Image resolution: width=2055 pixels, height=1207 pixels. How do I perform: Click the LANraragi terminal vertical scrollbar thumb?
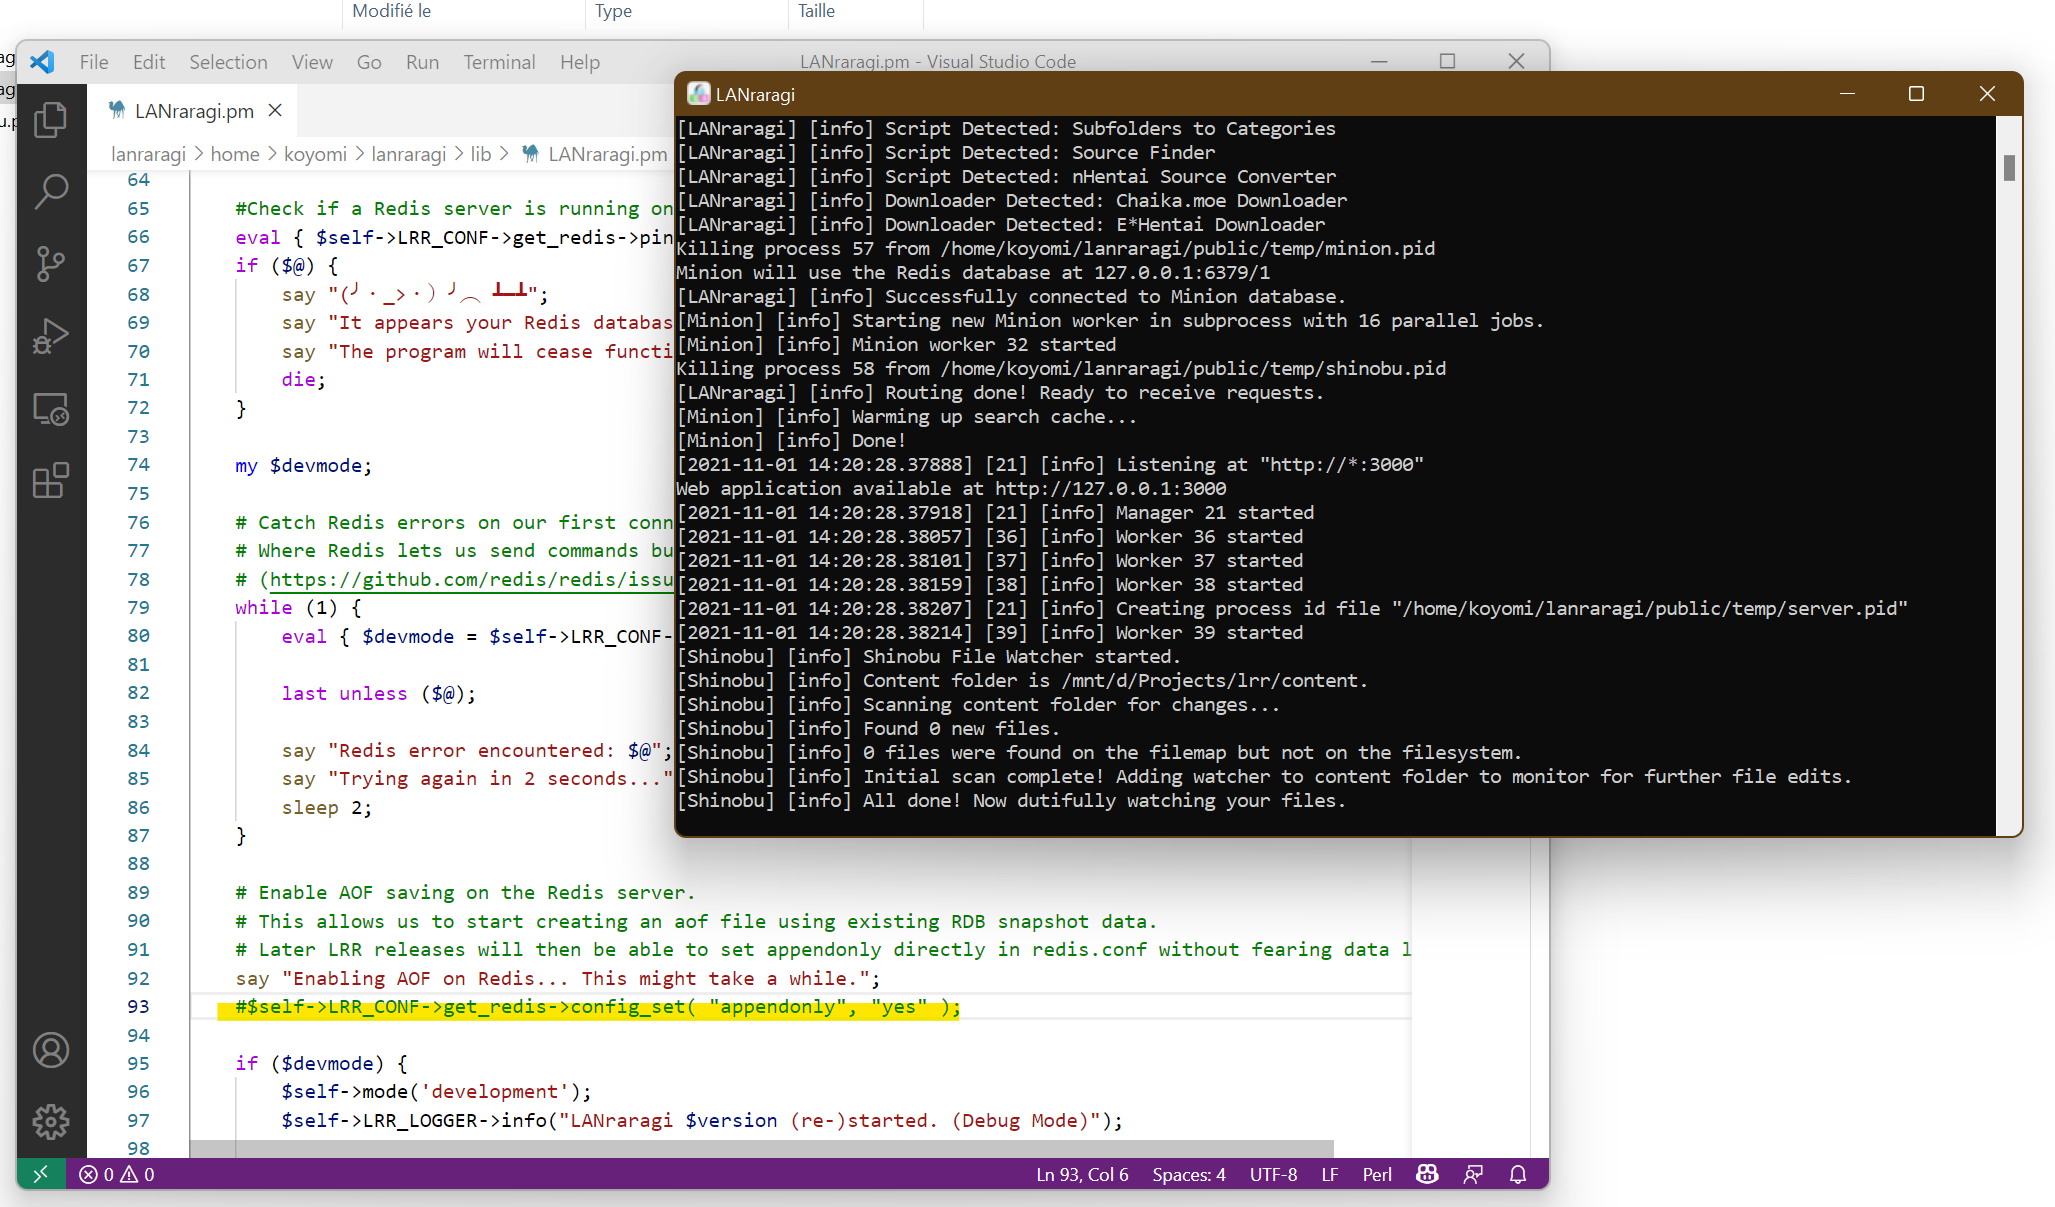coord(2009,167)
